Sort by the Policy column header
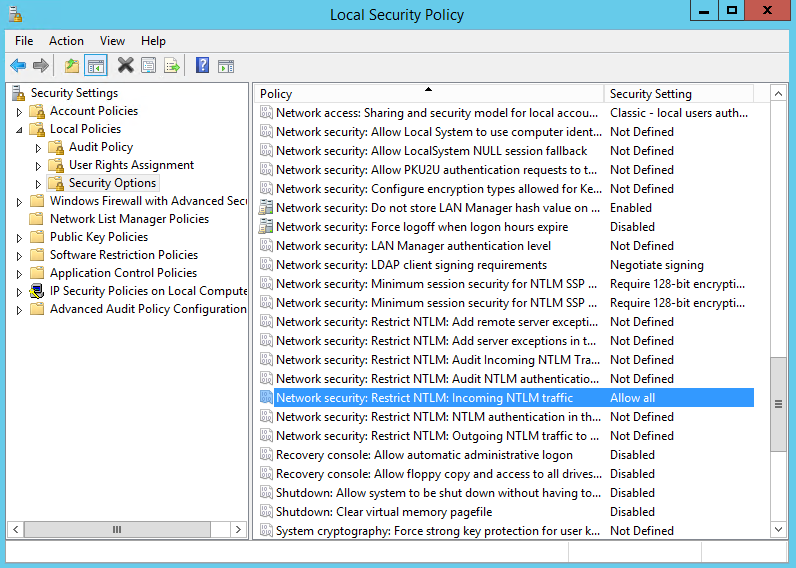 click(428, 94)
